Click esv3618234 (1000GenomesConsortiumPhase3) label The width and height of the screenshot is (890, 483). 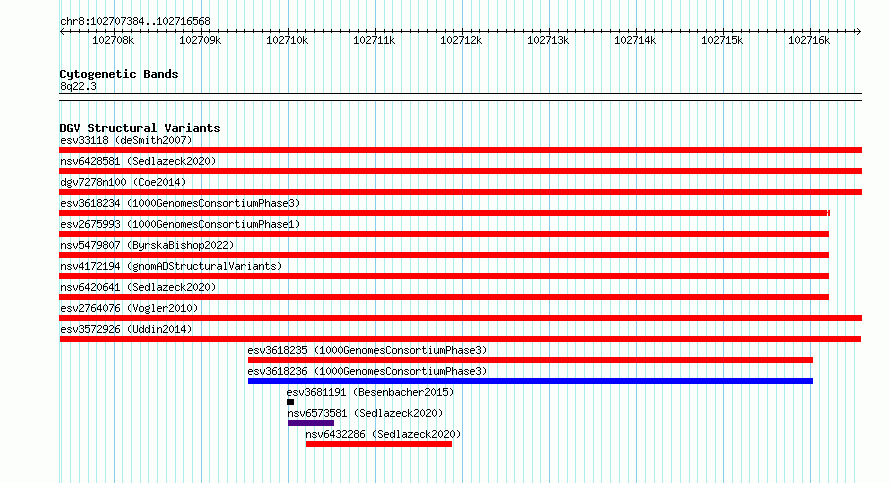[x=180, y=203]
